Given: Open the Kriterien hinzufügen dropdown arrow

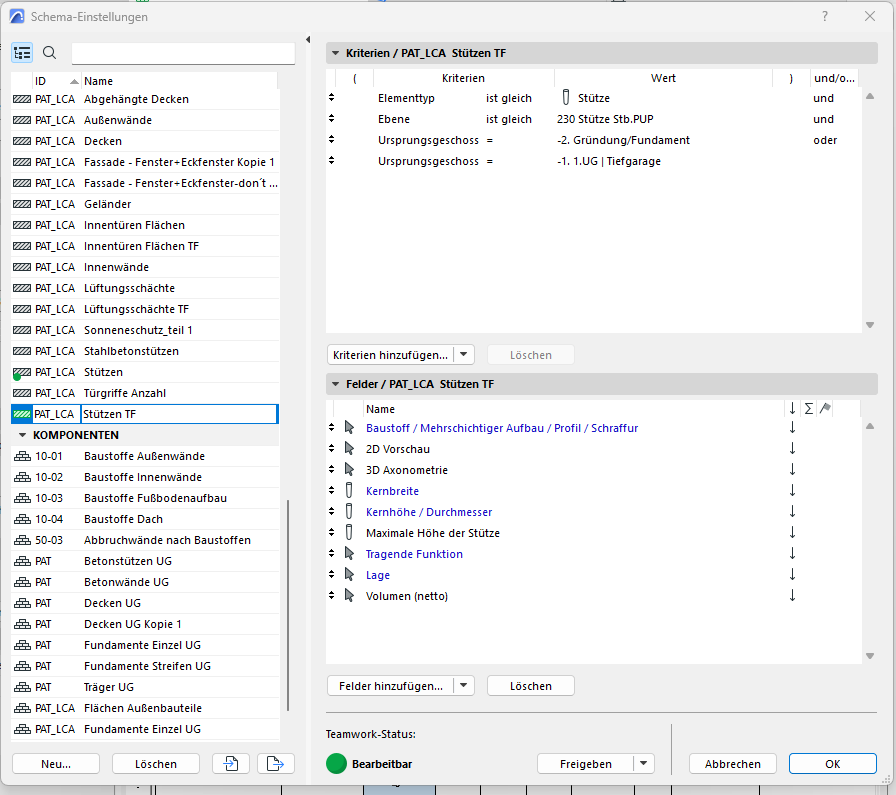Looking at the screenshot, I should 464,354.
